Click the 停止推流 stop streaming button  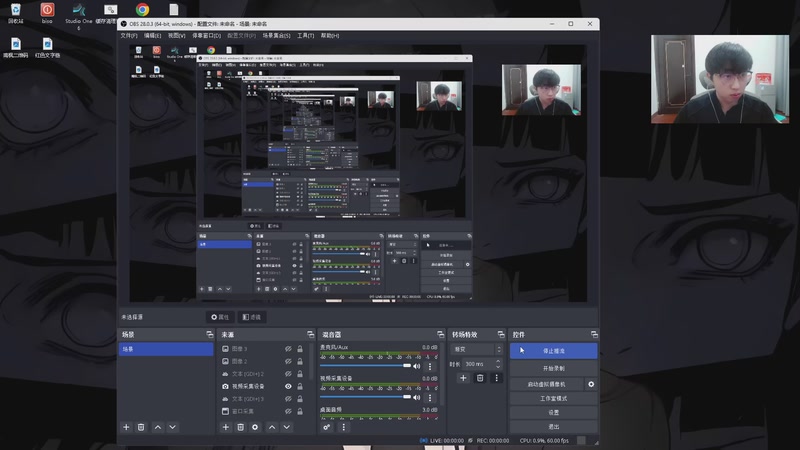554,351
